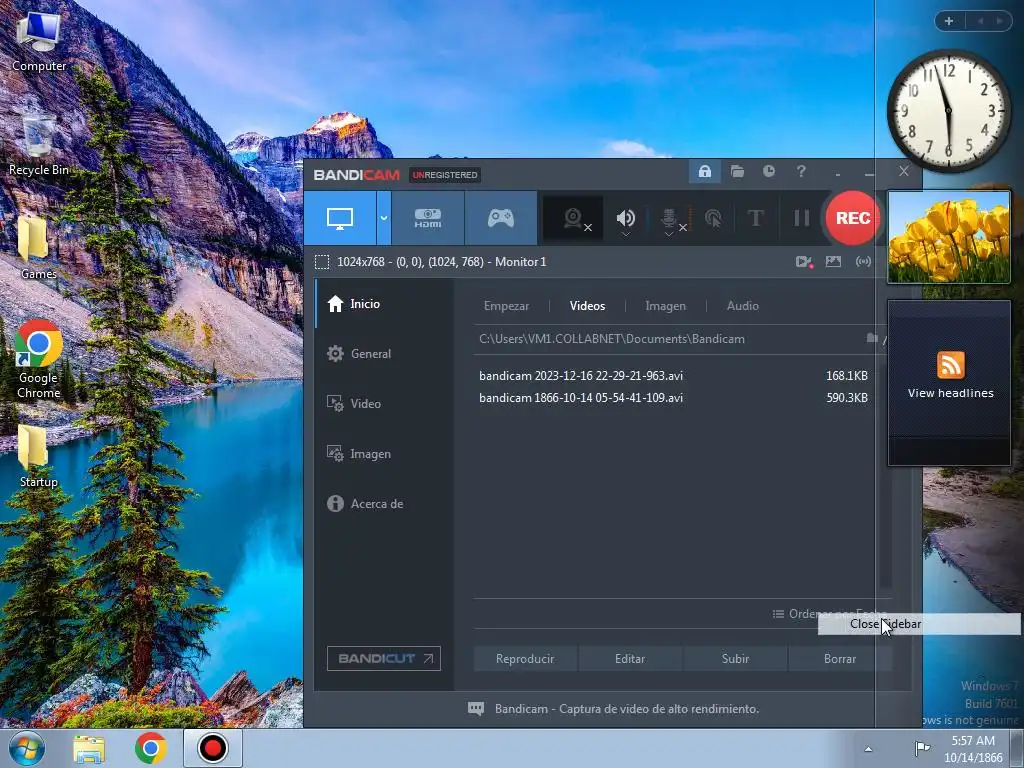Toggle the webcam overlay

[573, 218]
